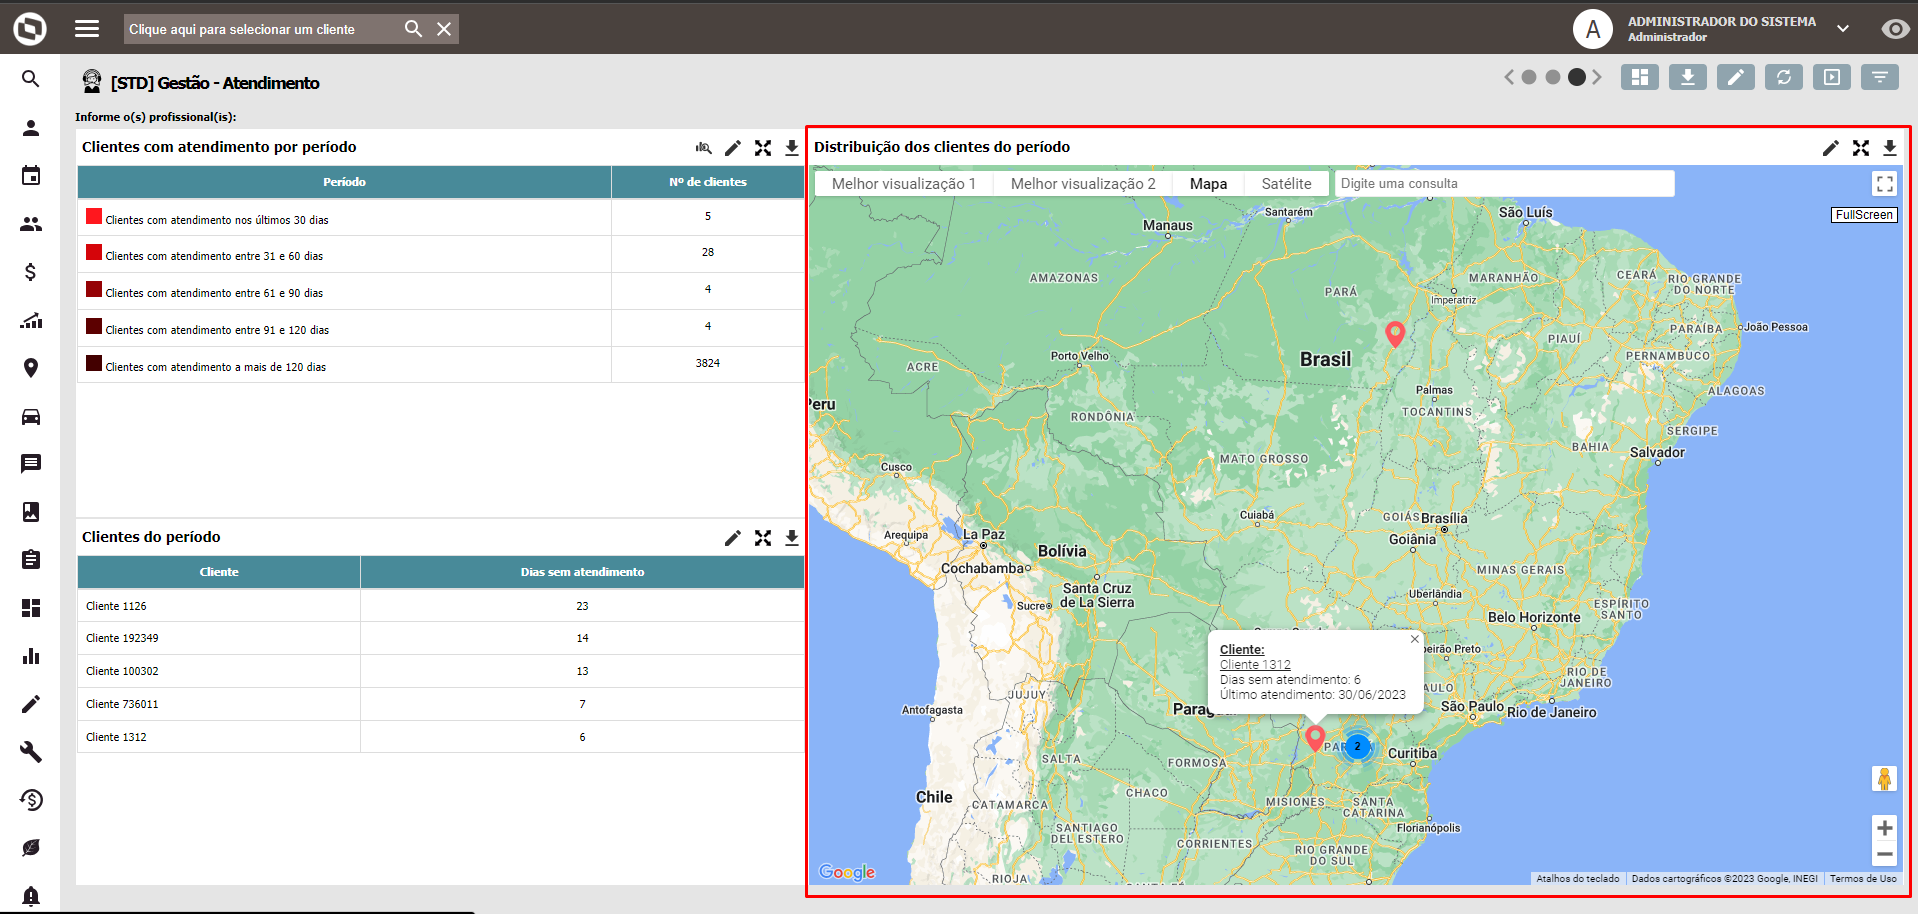Click the 'Digite uma consulta' map search field
This screenshot has height=914, width=1918.
1503,184
